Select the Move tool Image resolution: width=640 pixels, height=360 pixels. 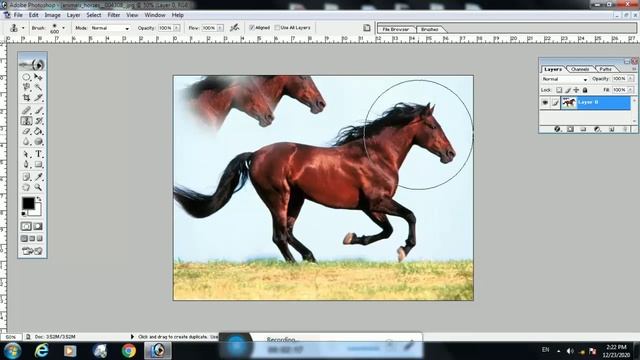tap(38, 77)
